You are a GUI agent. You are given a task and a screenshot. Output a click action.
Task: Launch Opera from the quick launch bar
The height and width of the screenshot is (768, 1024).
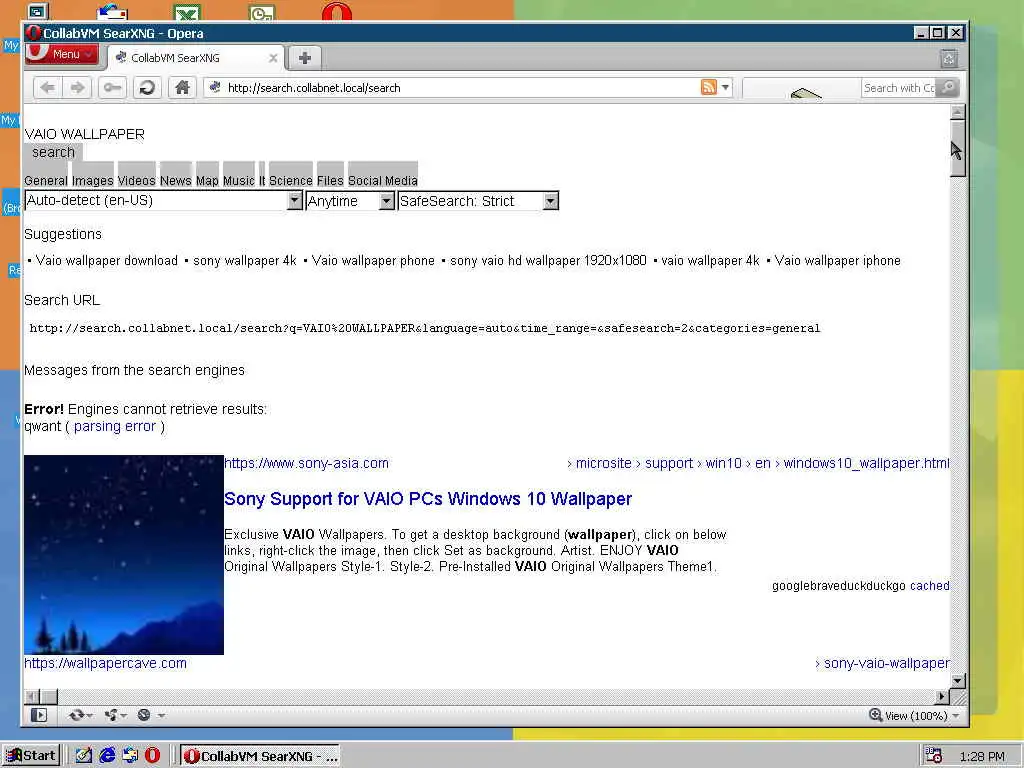coord(152,756)
